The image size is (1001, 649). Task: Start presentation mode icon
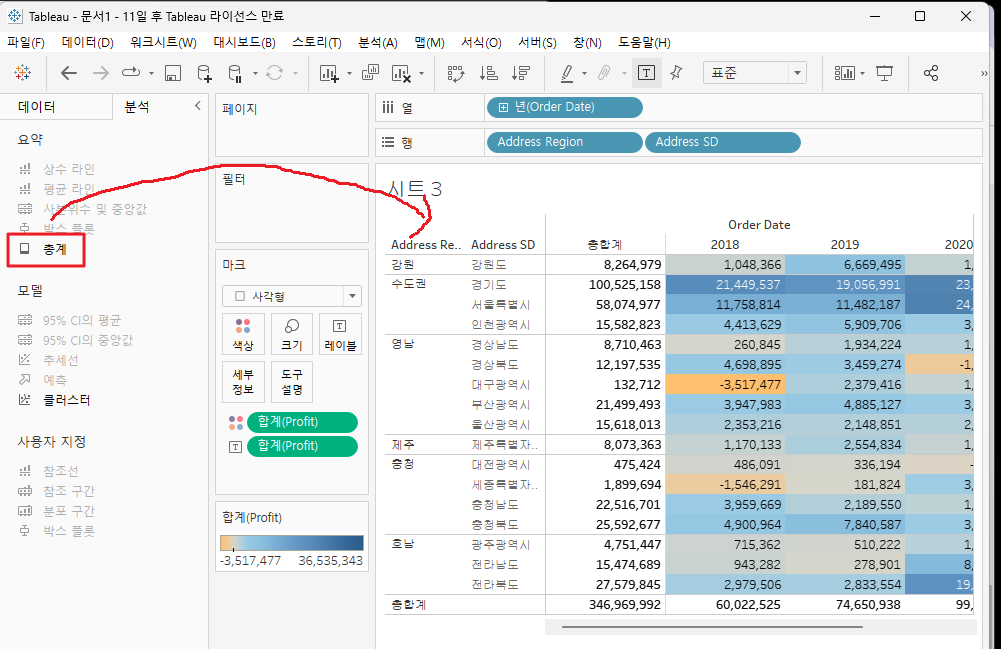click(x=884, y=73)
